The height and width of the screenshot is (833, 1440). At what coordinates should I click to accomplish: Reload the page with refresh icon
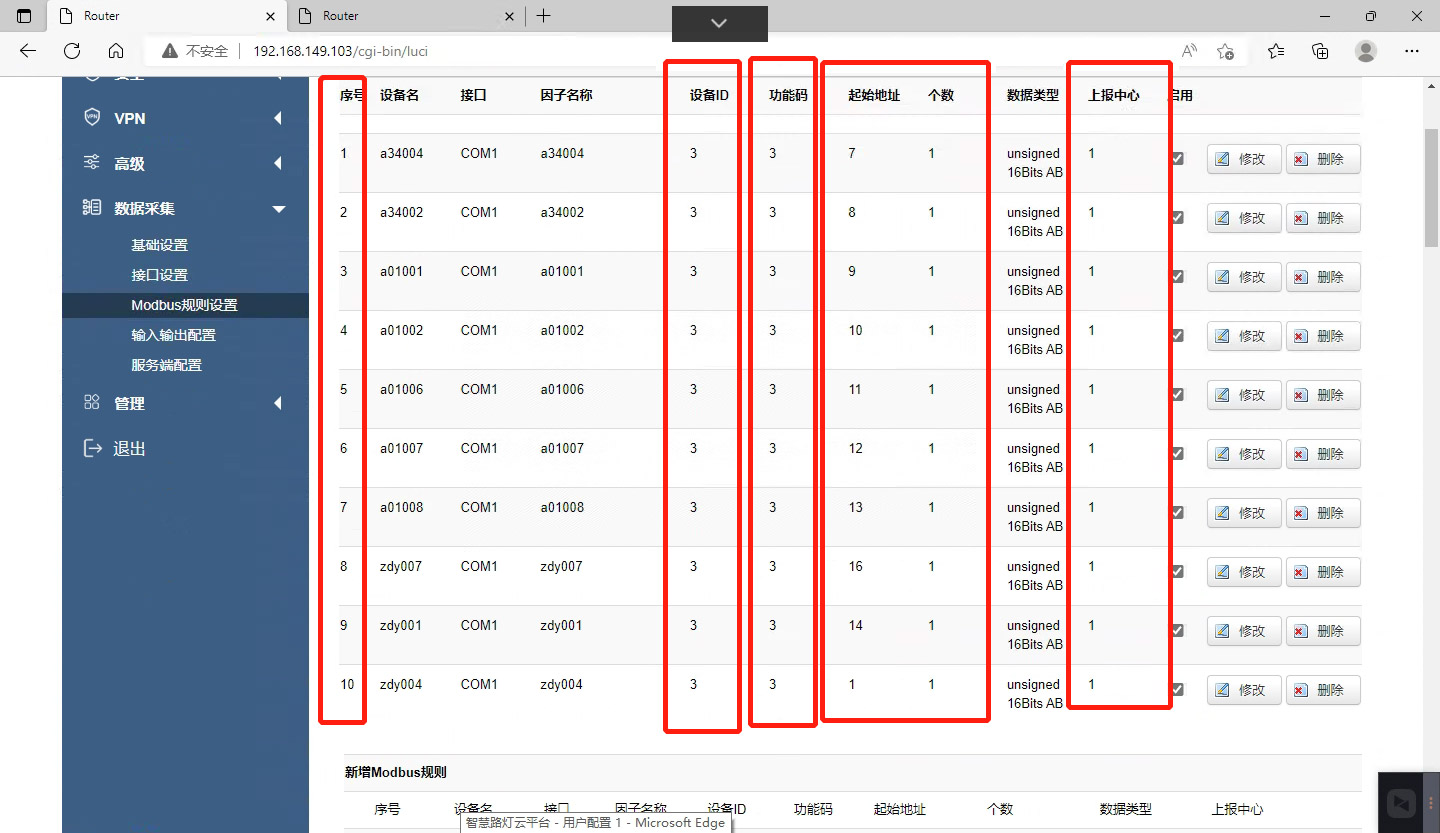pyautogui.click(x=72, y=51)
